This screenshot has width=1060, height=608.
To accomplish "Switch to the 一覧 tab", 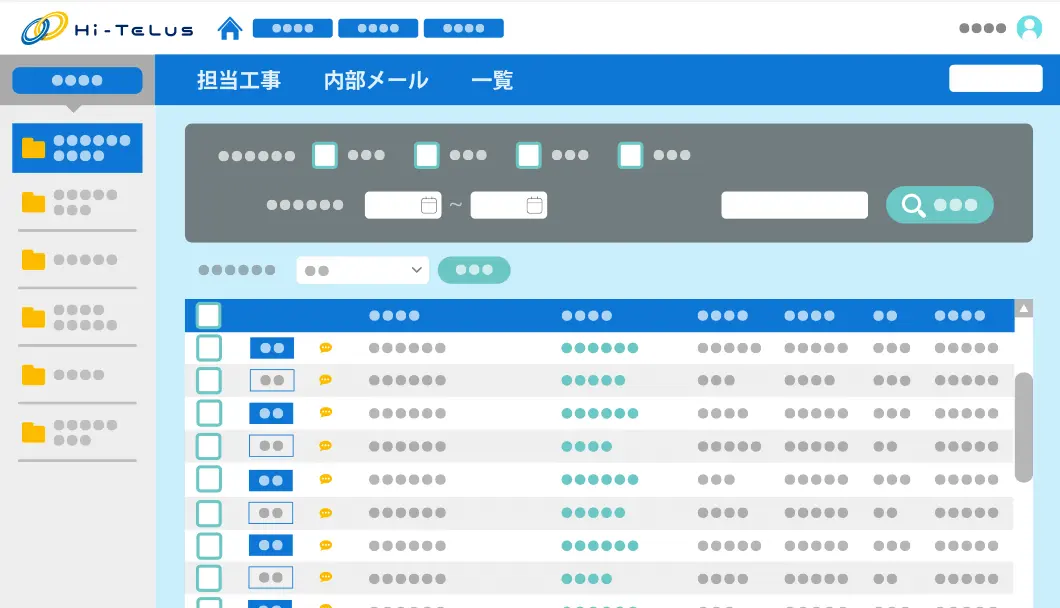I will pos(492,80).
